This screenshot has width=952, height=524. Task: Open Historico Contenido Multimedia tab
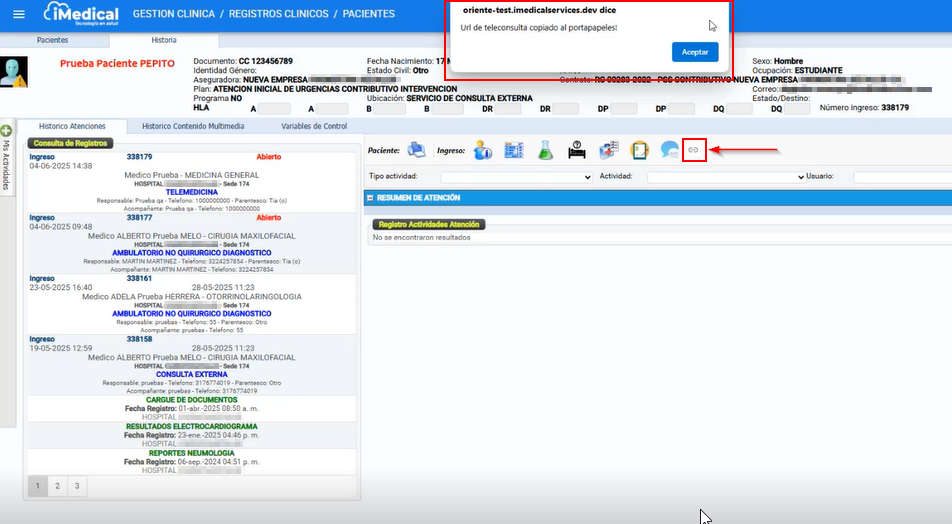click(x=192, y=126)
